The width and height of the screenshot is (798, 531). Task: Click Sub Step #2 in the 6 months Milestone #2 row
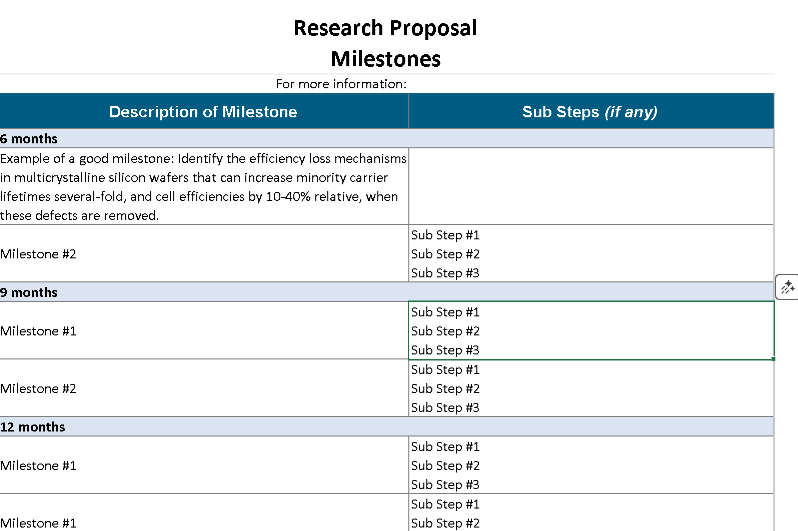tap(445, 254)
